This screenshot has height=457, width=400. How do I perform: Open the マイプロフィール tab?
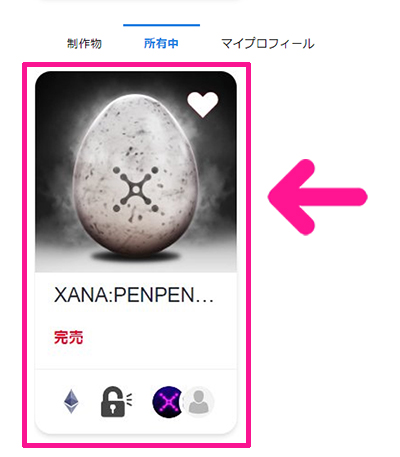(x=268, y=44)
